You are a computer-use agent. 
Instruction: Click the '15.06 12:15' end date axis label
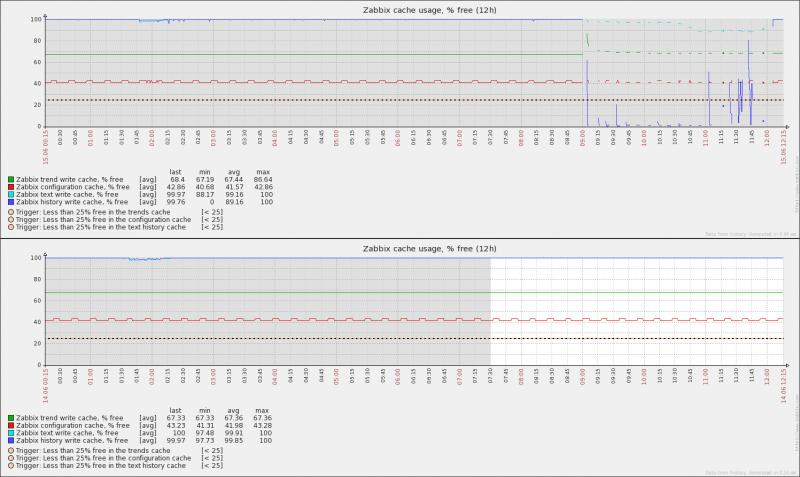(783, 147)
